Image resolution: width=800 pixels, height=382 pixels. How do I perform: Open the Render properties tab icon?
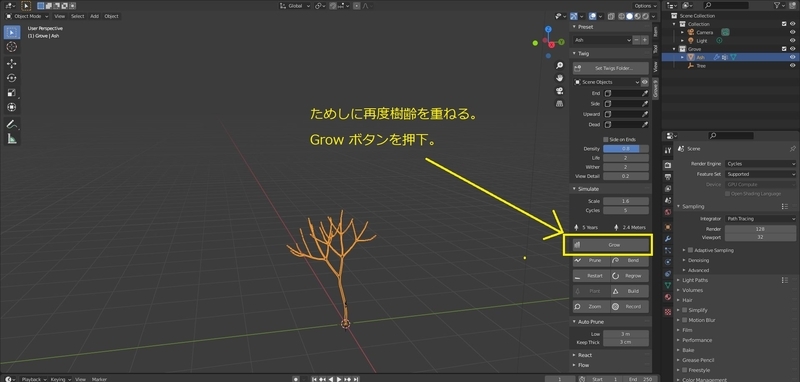click(x=668, y=165)
